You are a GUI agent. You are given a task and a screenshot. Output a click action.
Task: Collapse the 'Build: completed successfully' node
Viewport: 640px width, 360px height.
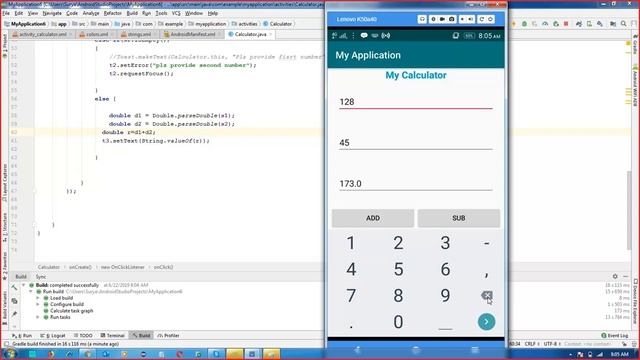coord(24,285)
